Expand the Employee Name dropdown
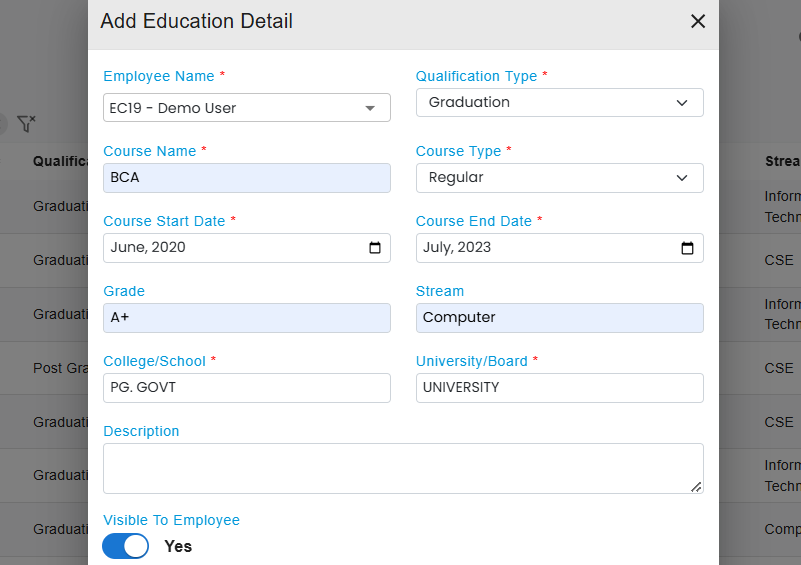Screen dimensions: 801x565 [369, 108]
